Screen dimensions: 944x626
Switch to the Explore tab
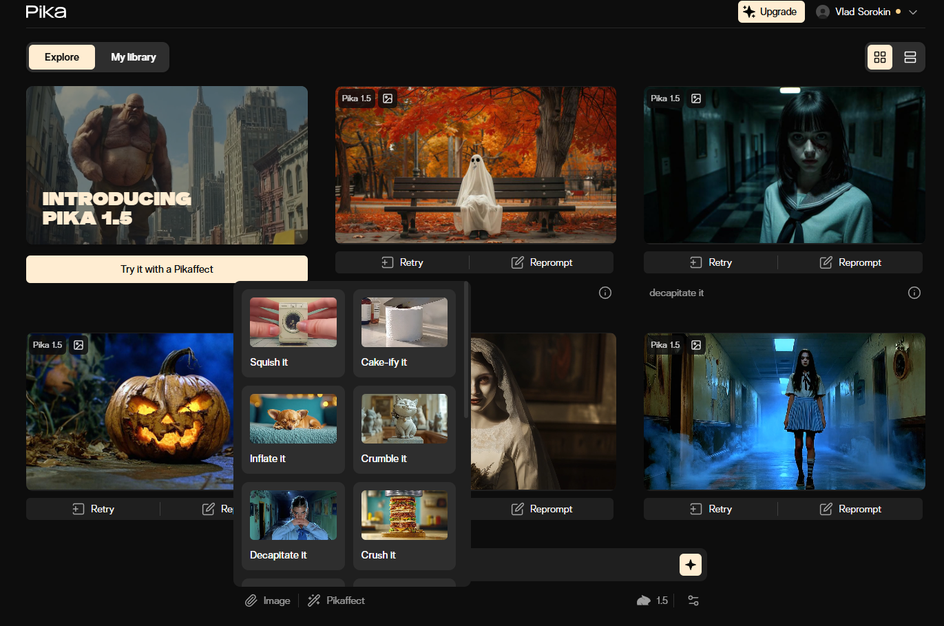pyautogui.click(x=61, y=57)
